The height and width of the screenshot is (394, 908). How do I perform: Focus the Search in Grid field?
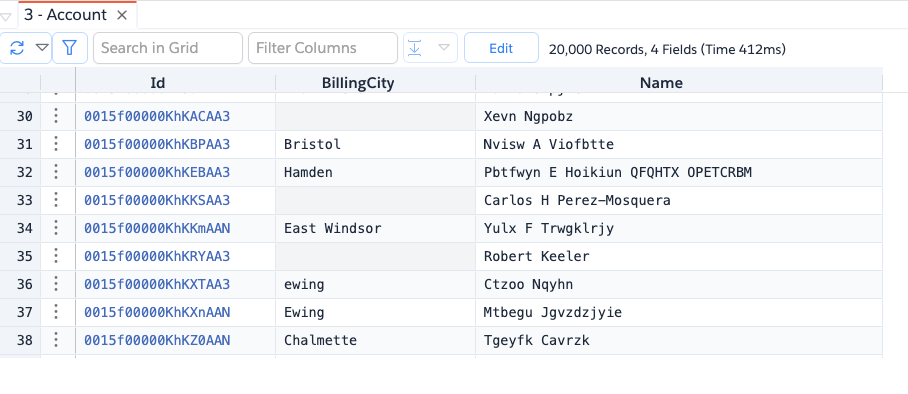coord(168,48)
